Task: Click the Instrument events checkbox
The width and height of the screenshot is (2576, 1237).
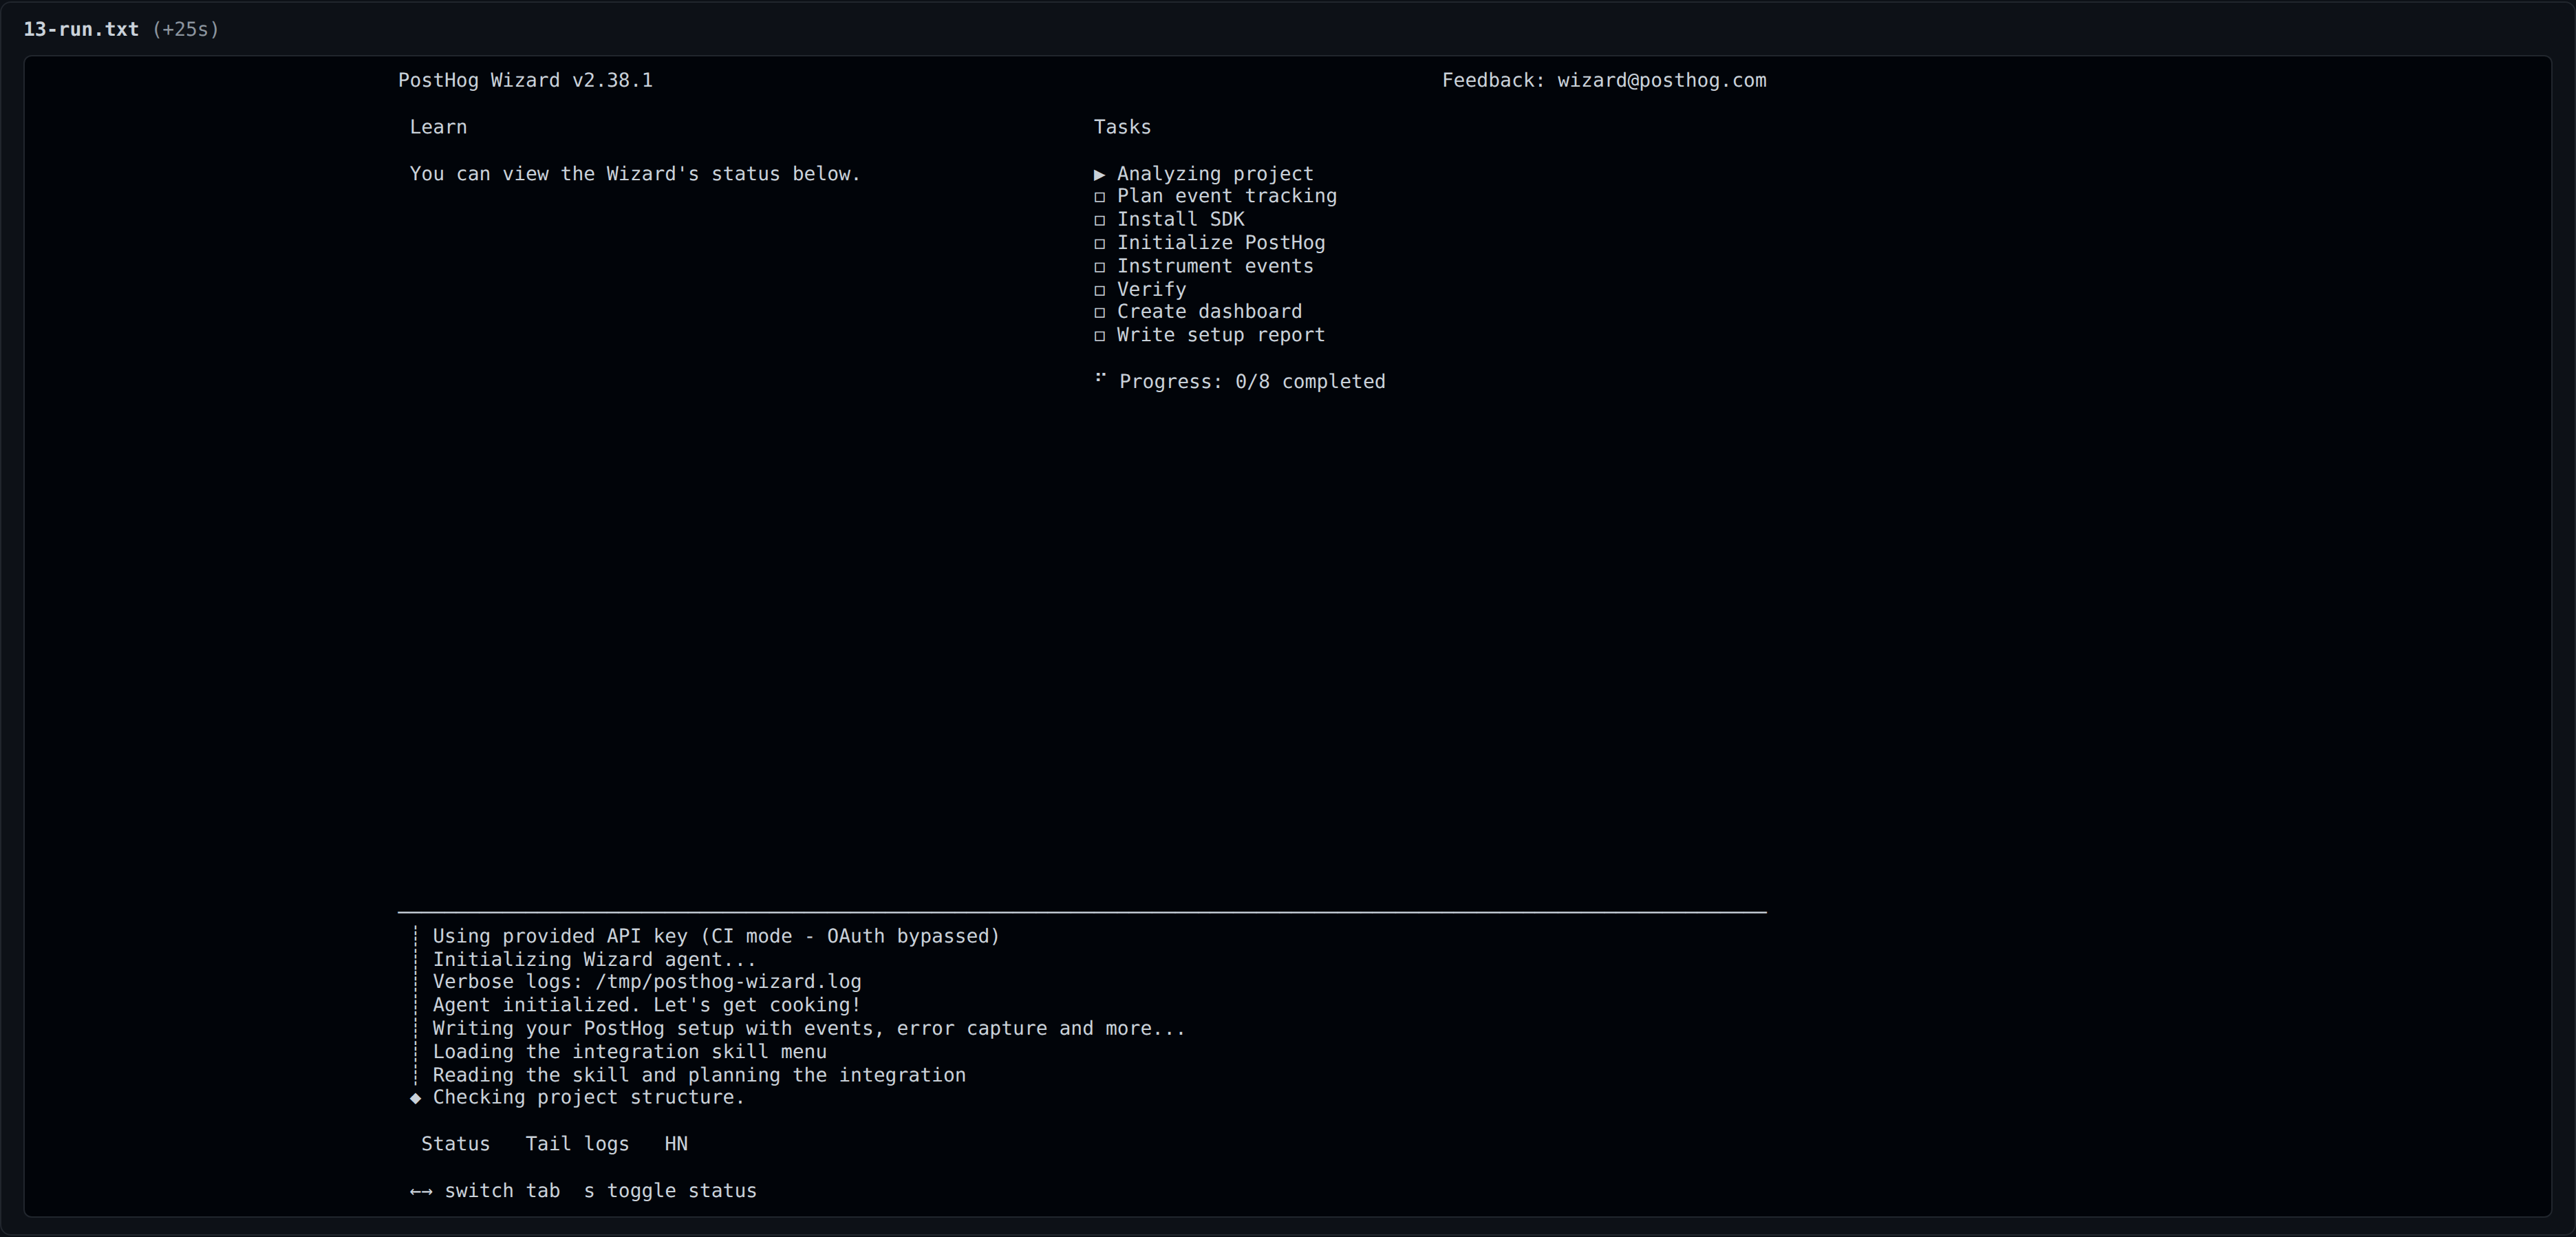Action: [x=1100, y=267]
